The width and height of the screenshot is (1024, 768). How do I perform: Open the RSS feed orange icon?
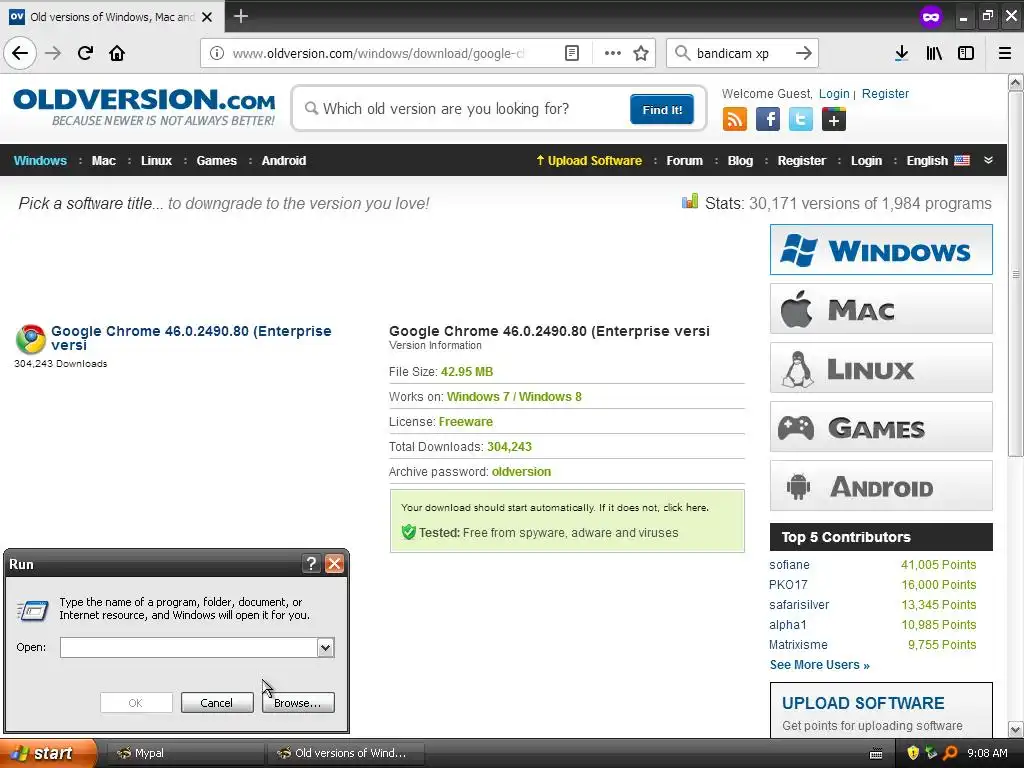click(x=735, y=120)
